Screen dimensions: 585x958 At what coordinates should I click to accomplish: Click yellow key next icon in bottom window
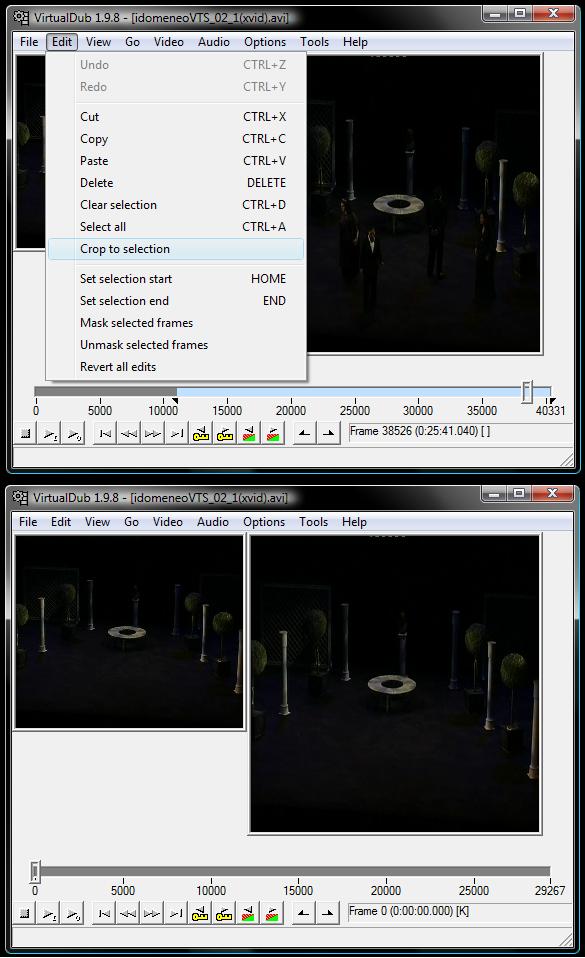point(224,914)
